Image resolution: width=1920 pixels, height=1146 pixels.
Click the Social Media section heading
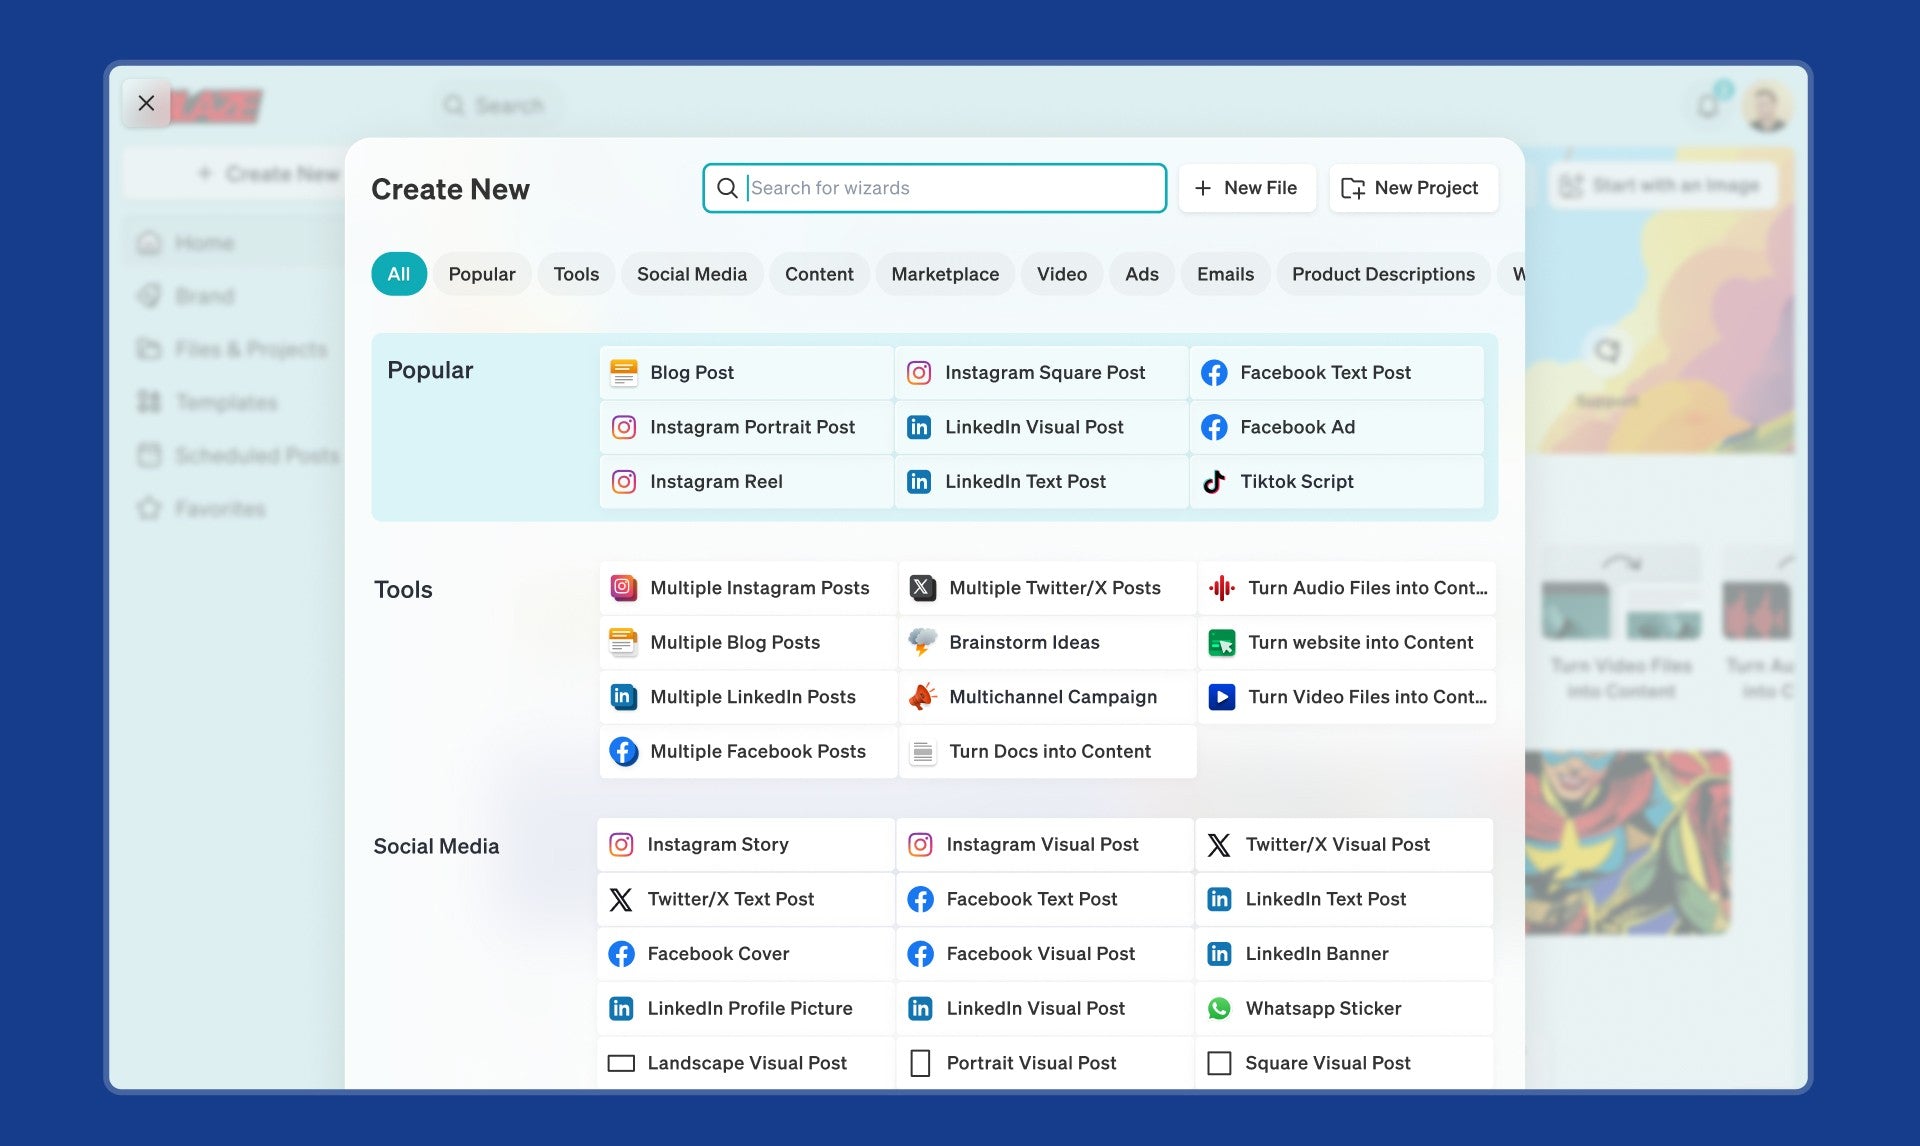tap(436, 846)
